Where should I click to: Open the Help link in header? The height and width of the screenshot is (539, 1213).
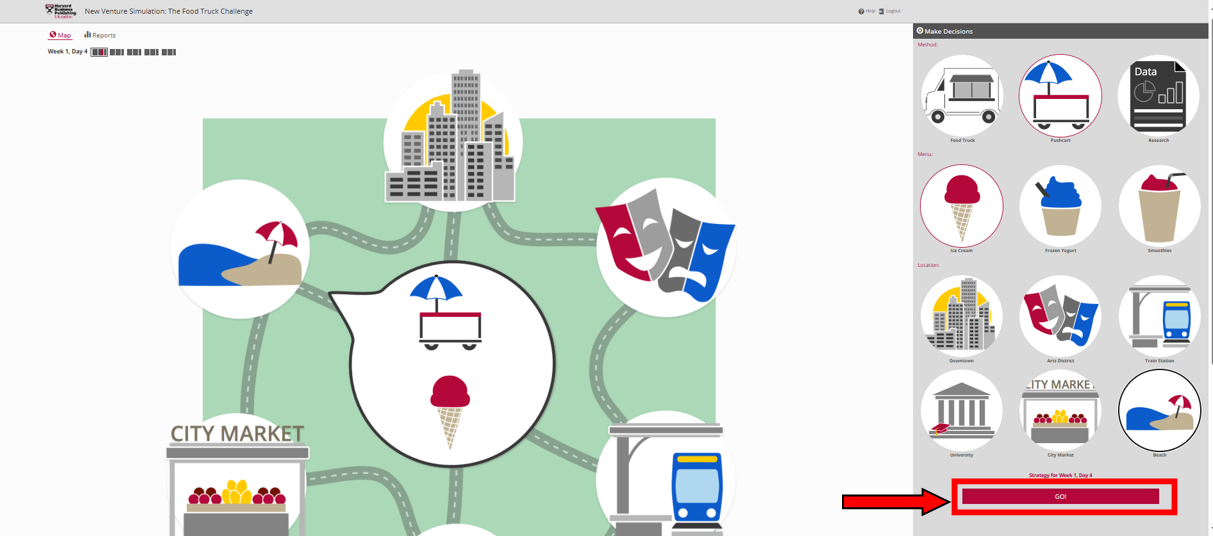click(x=866, y=11)
